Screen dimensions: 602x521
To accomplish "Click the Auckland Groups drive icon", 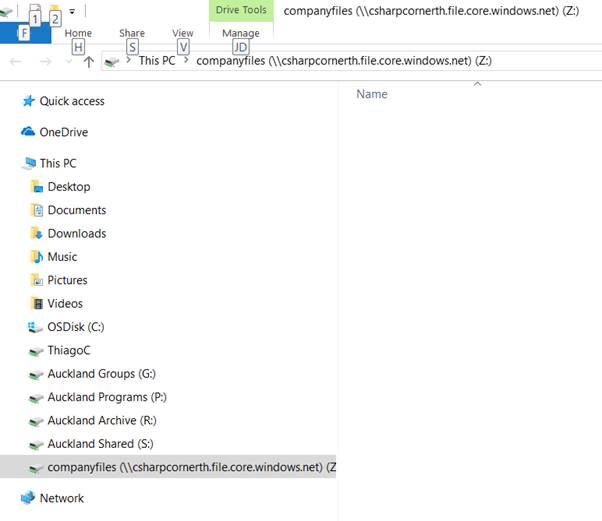I will pyautogui.click(x=36, y=375).
